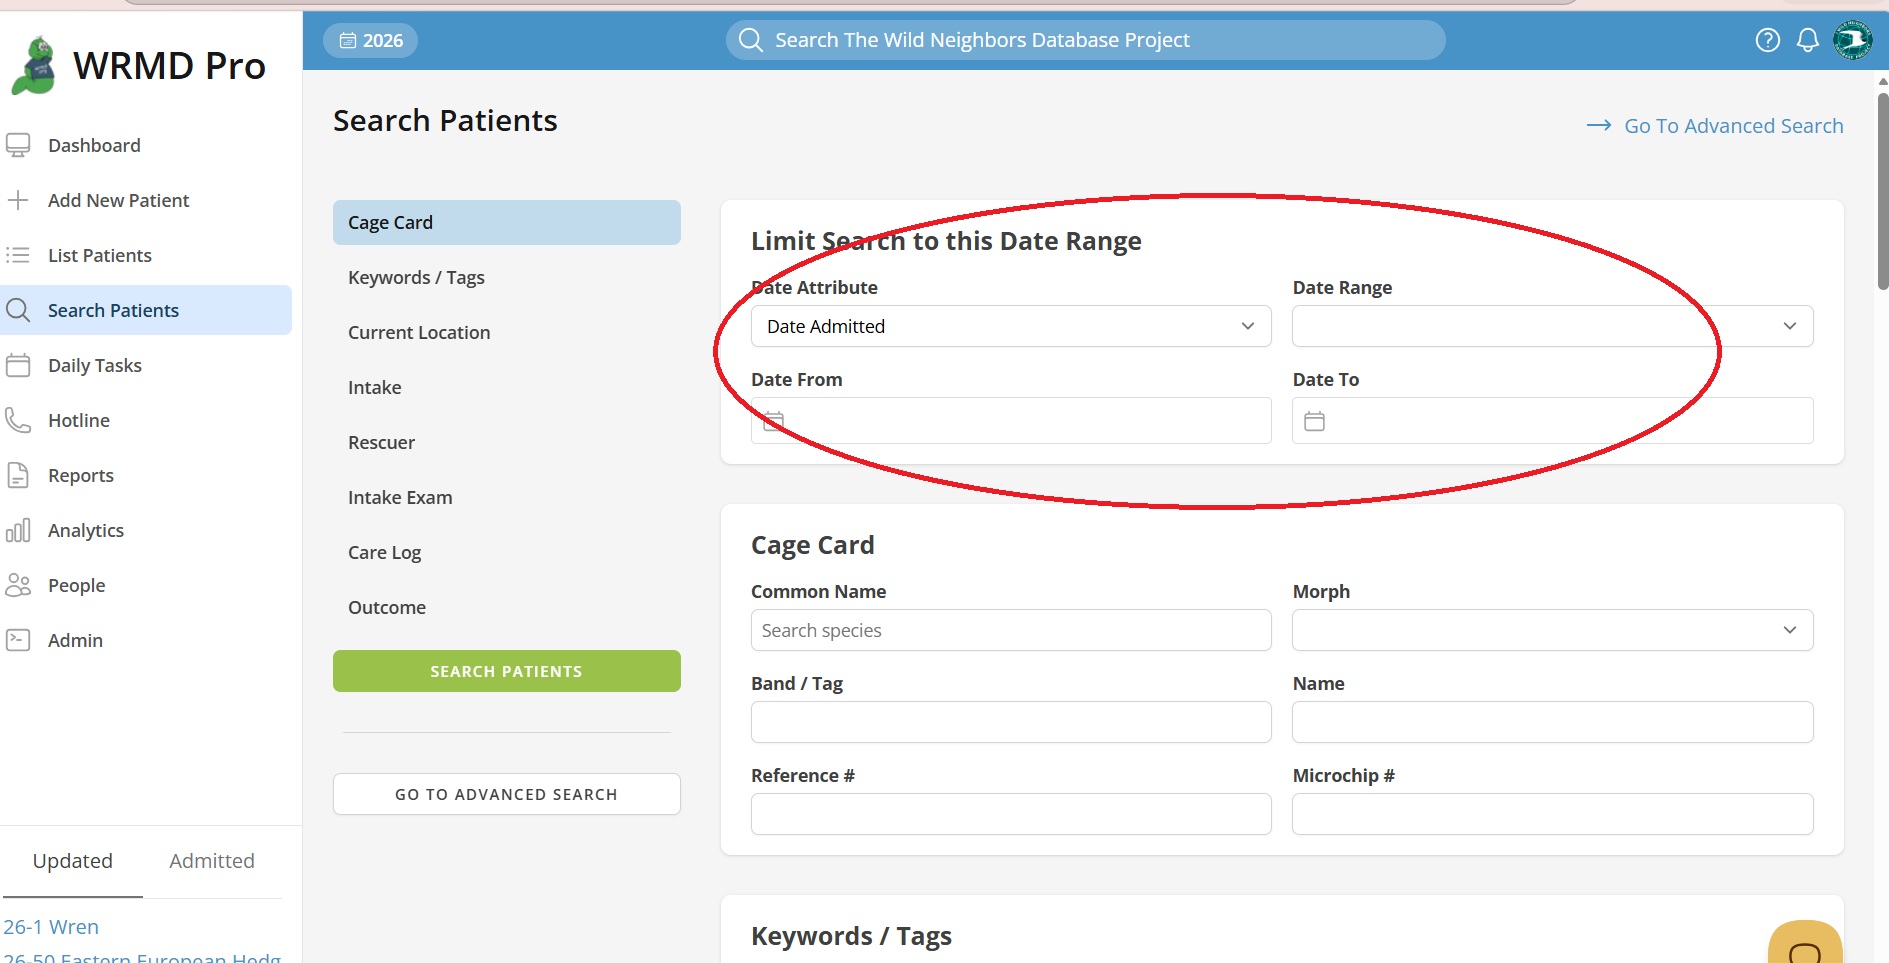
Task: Click the Date To input field
Action: click(x=1552, y=421)
